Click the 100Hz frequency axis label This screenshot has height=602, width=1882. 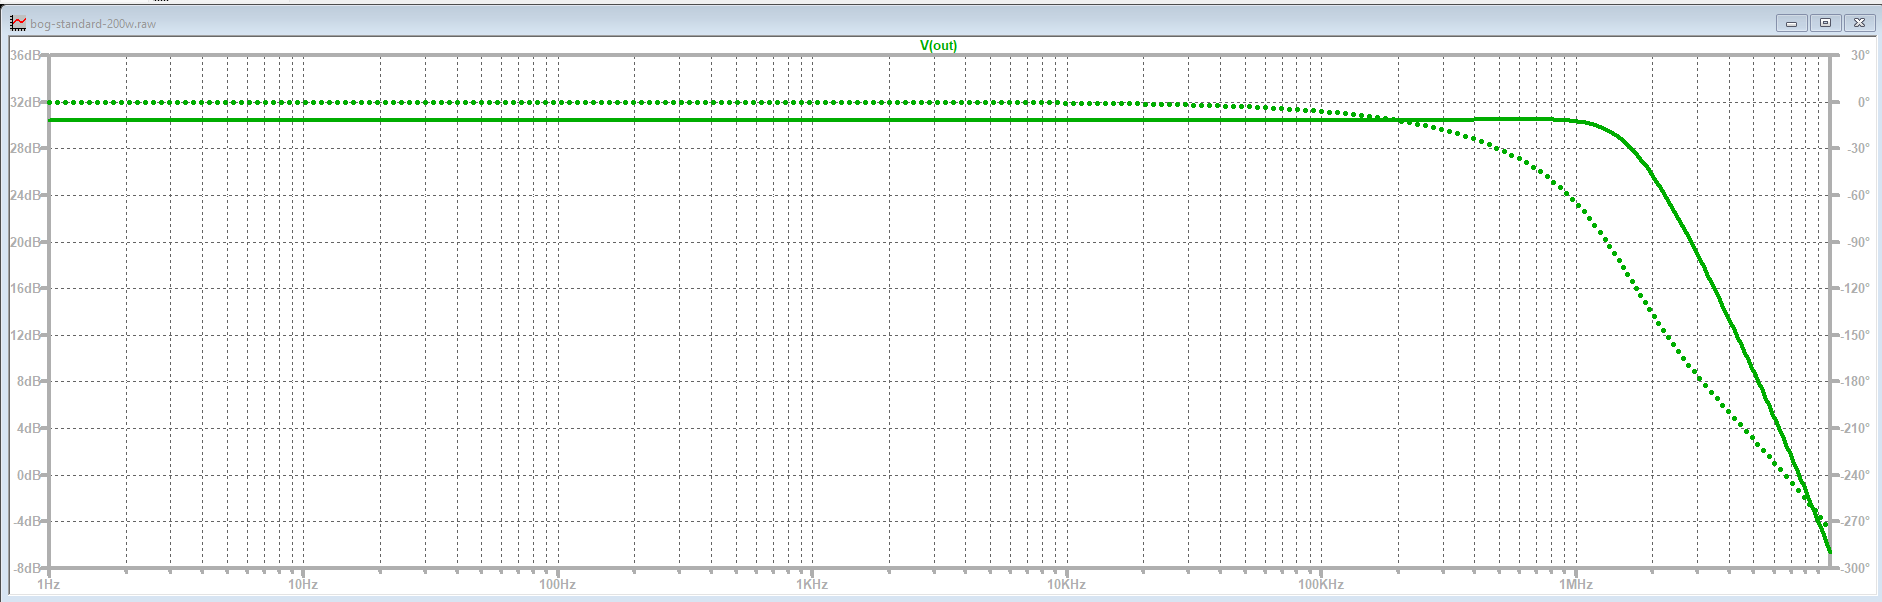[x=557, y=584]
